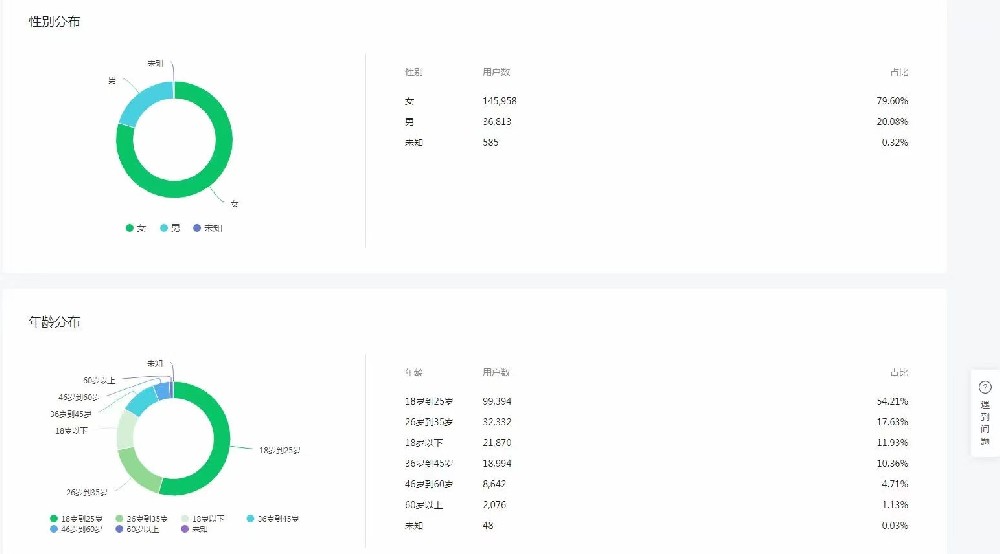Screen dimensions: 1000x554
Task: Toggle the 36岁到45岁 legend item
Action: click(x=273, y=519)
